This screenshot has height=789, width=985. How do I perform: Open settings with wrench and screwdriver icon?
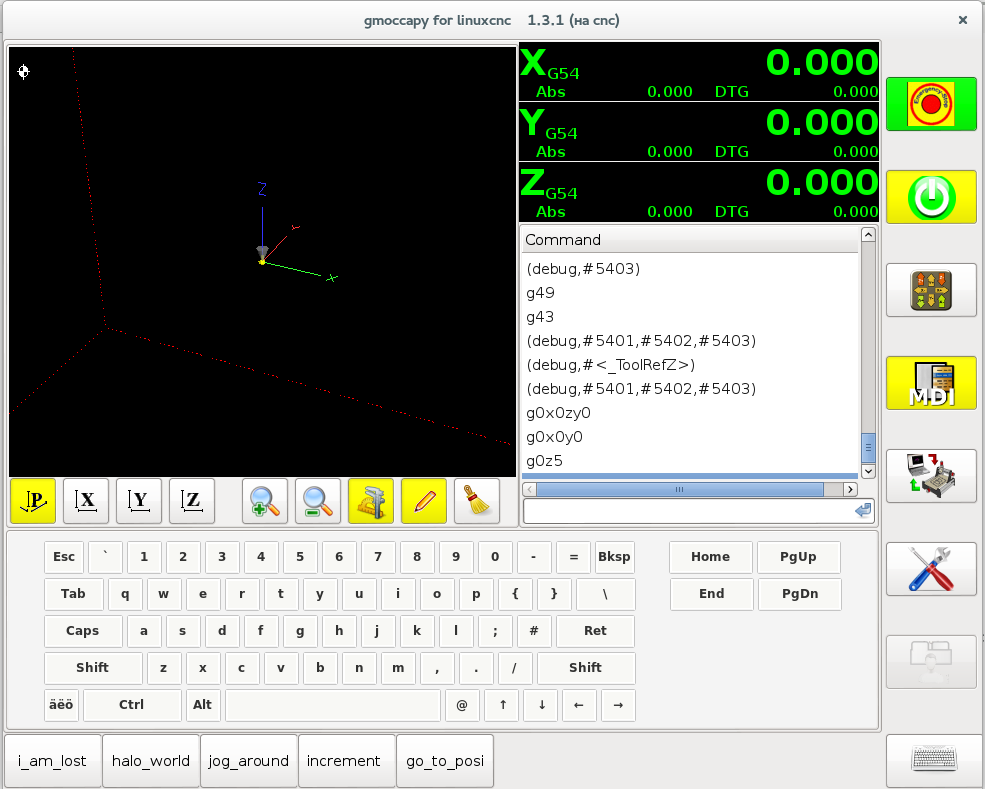pos(930,569)
